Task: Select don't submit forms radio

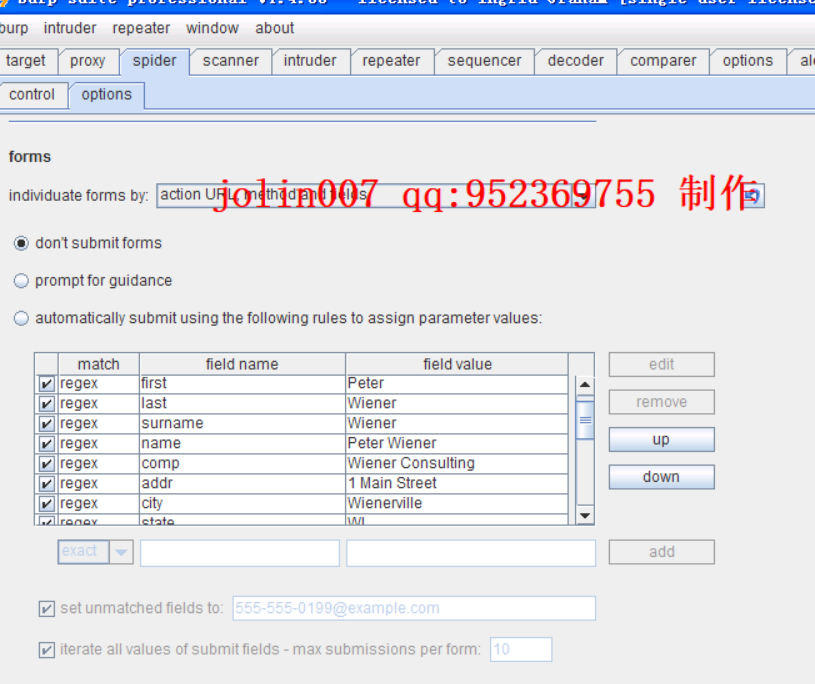Action: [21, 243]
